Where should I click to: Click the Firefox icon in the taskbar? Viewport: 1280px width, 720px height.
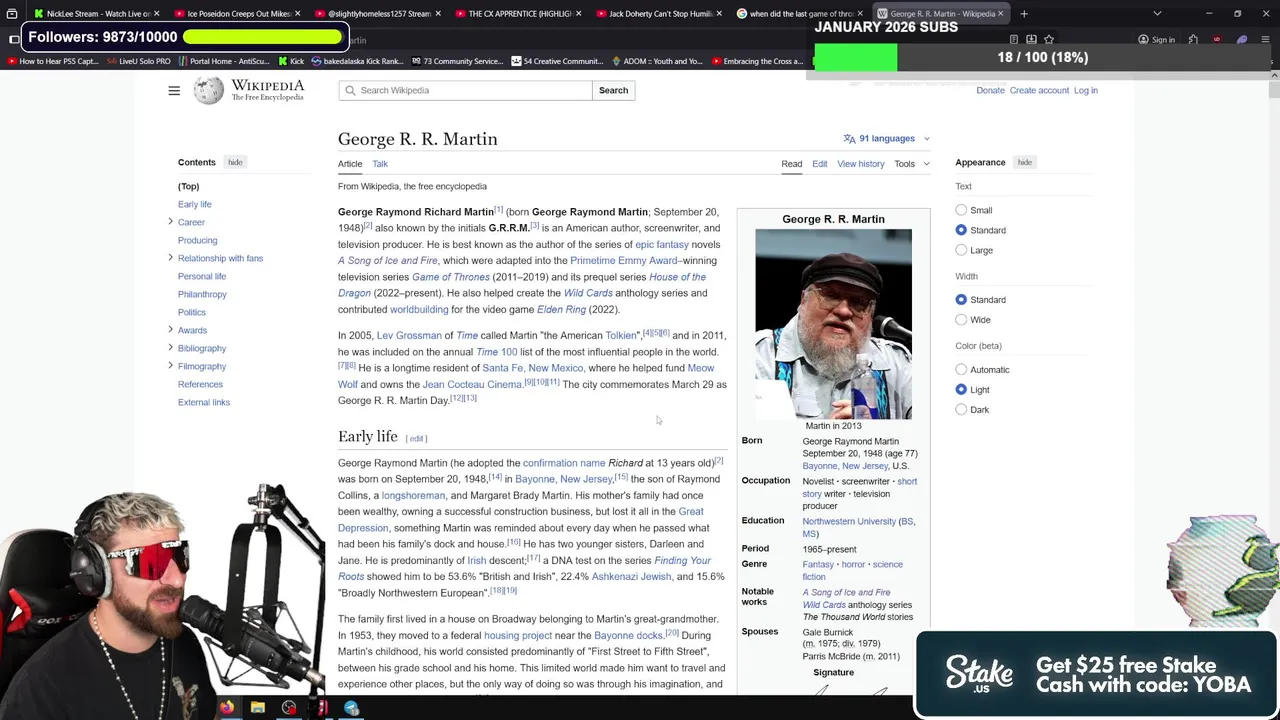227,708
